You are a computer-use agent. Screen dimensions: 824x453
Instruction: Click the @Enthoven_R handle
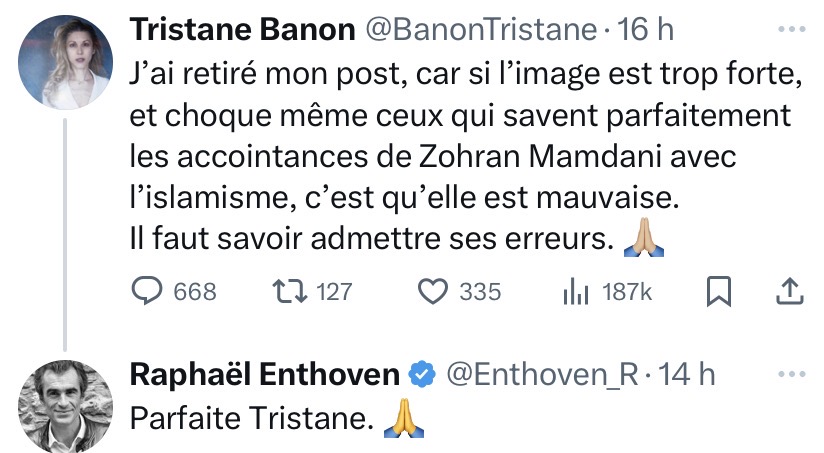[x=538, y=375]
